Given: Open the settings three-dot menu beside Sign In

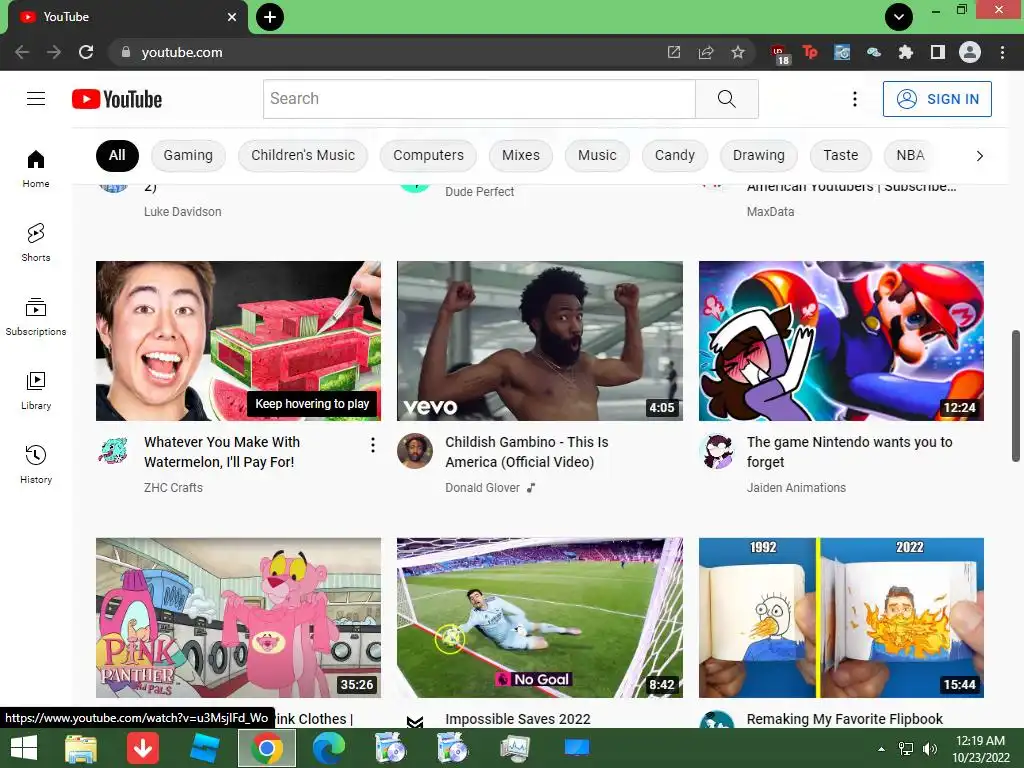Looking at the screenshot, I should tap(854, 99).
